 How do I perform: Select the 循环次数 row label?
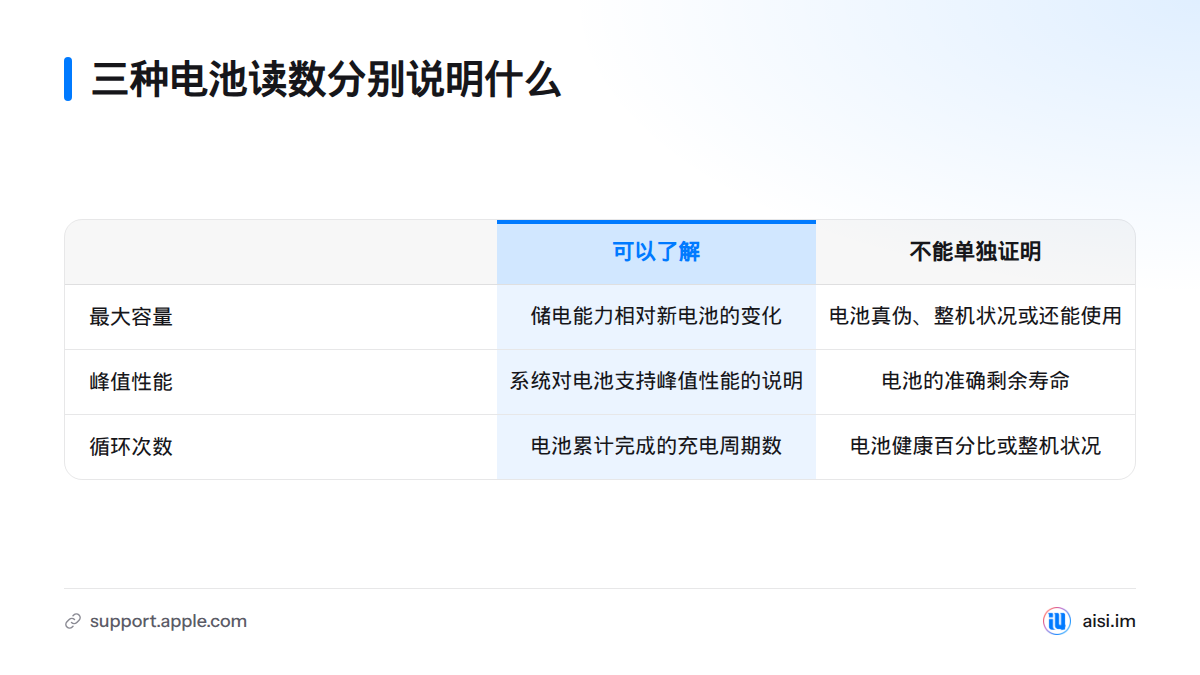[x=131, y=447]
